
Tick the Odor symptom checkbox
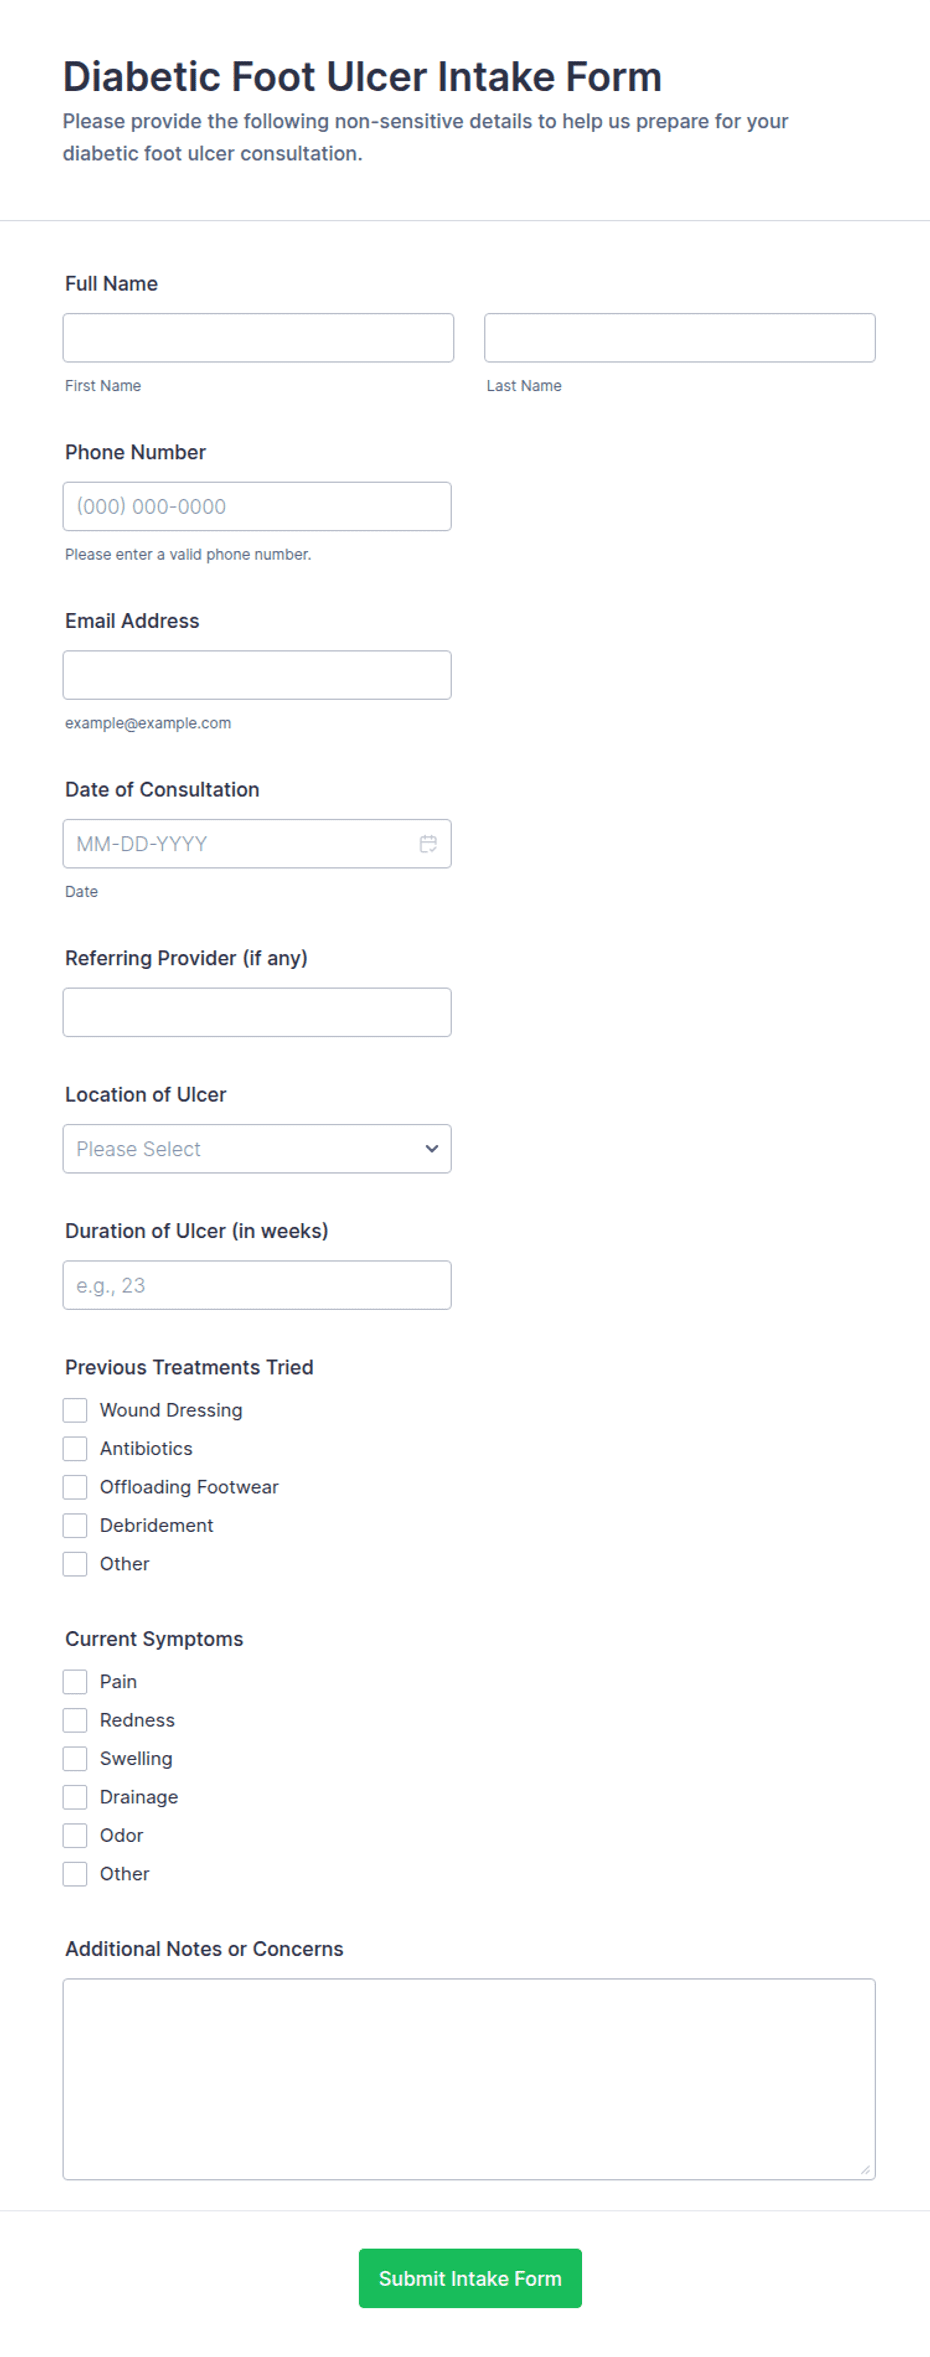click(x=75, y=1835)
